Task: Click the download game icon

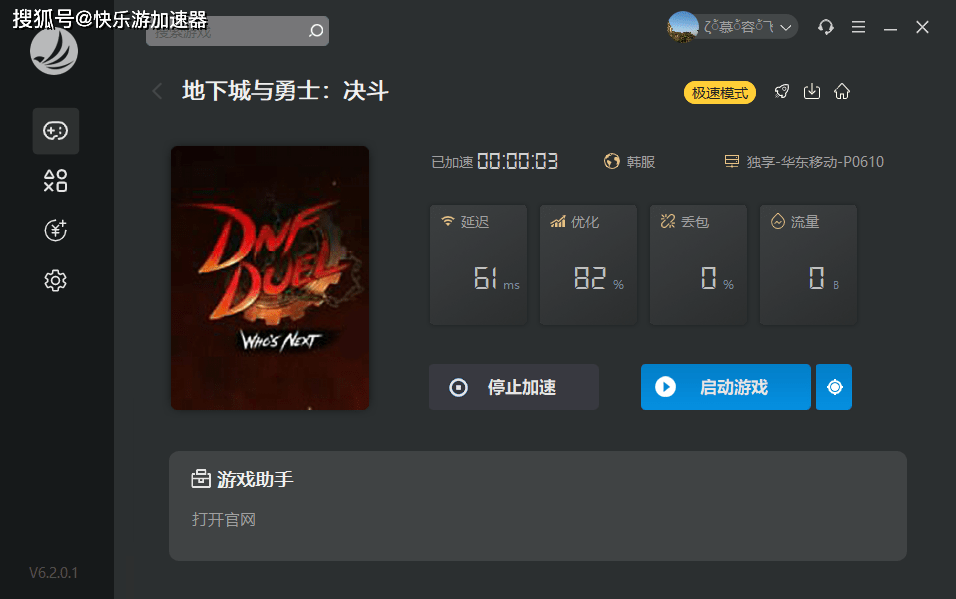Action: [812, 91]
